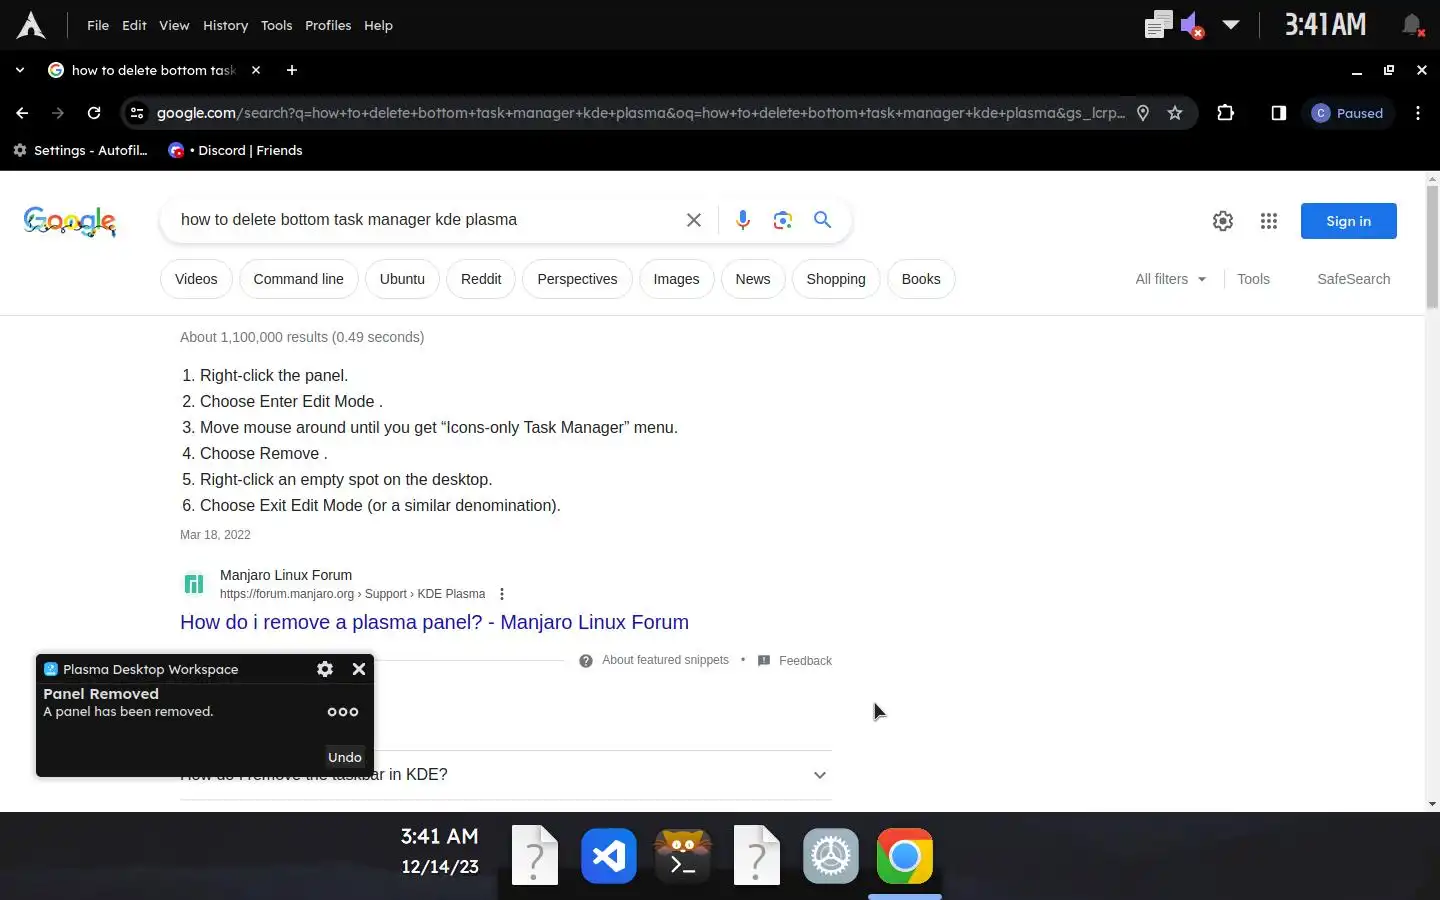Image resolution: width=1440 pixels, height=900 pixels.
Task: Click into the Google search box
Action: pyautogui.click(x=425, y=220)
